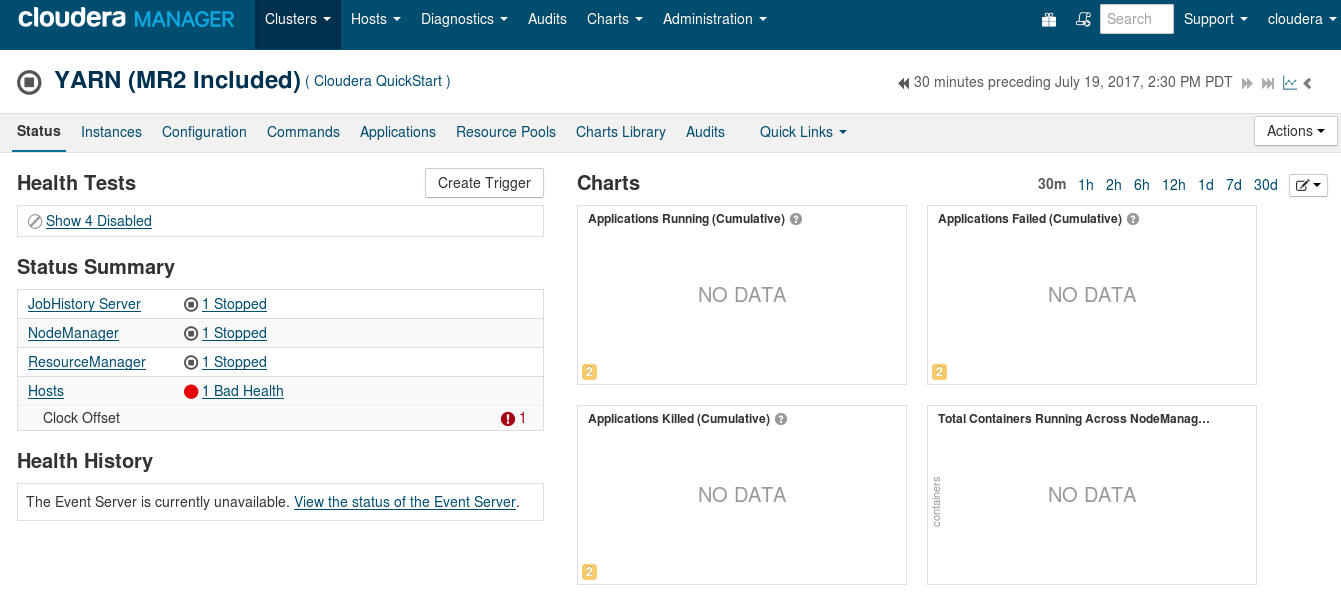Open the Actions dropdown
Image resolution: width=1341 pixels, height=604 pixels.
pyautogui.click(x=1295, y=130)
